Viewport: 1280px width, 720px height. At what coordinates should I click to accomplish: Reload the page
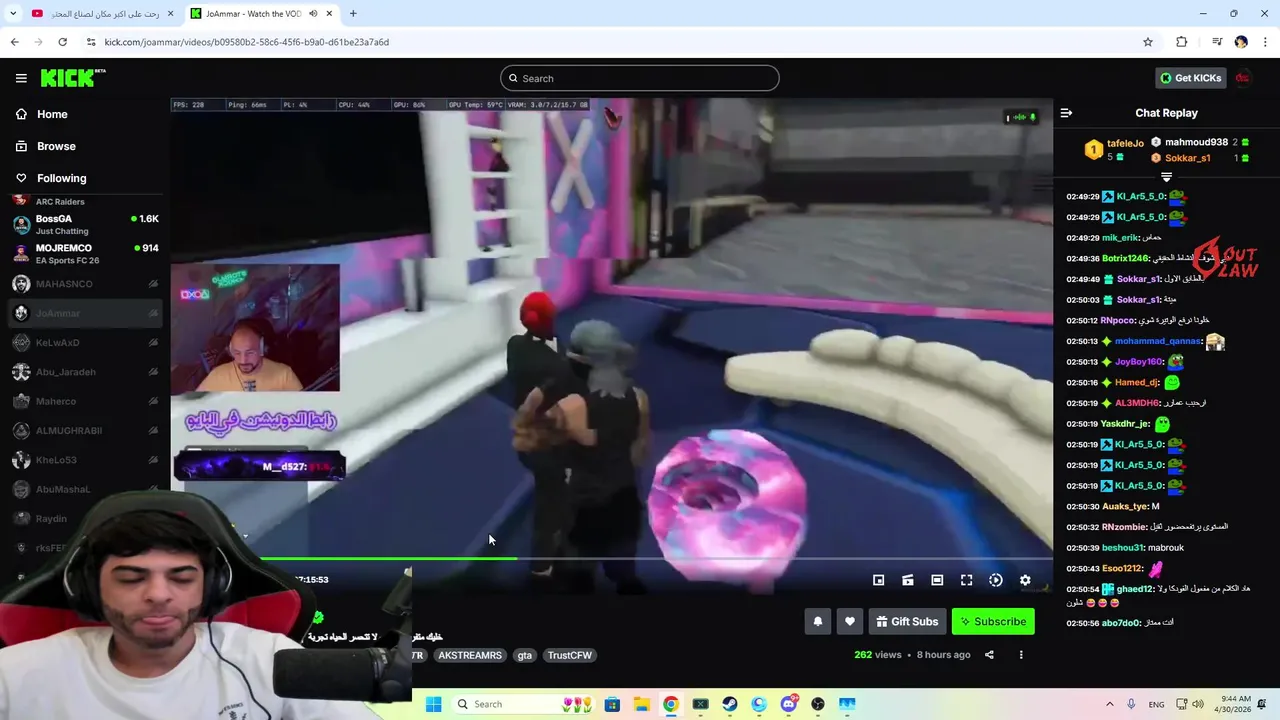click(62, 42)
